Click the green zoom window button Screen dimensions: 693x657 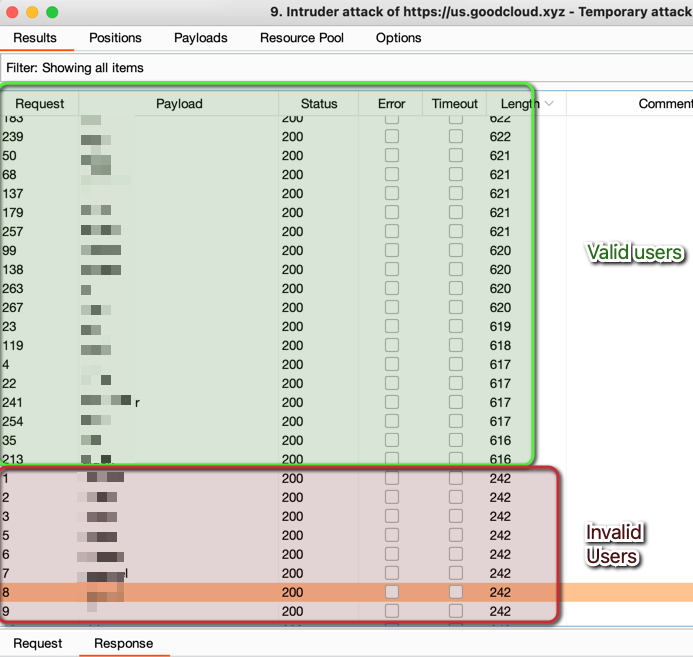tap(52, 12)
